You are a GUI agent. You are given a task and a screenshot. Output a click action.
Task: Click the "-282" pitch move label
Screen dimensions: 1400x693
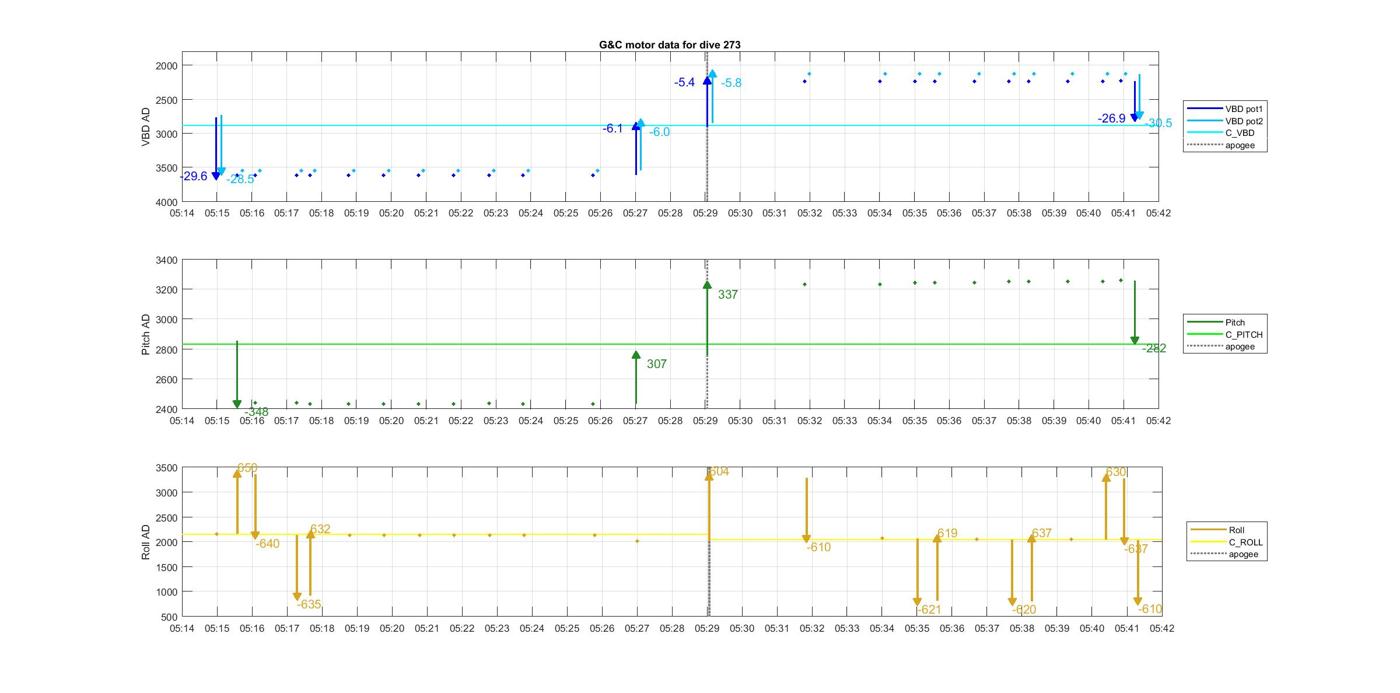1154,349
